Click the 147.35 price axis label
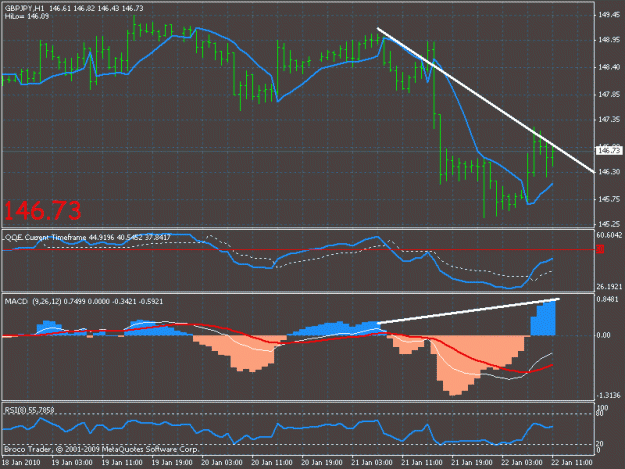 (609, 119)
